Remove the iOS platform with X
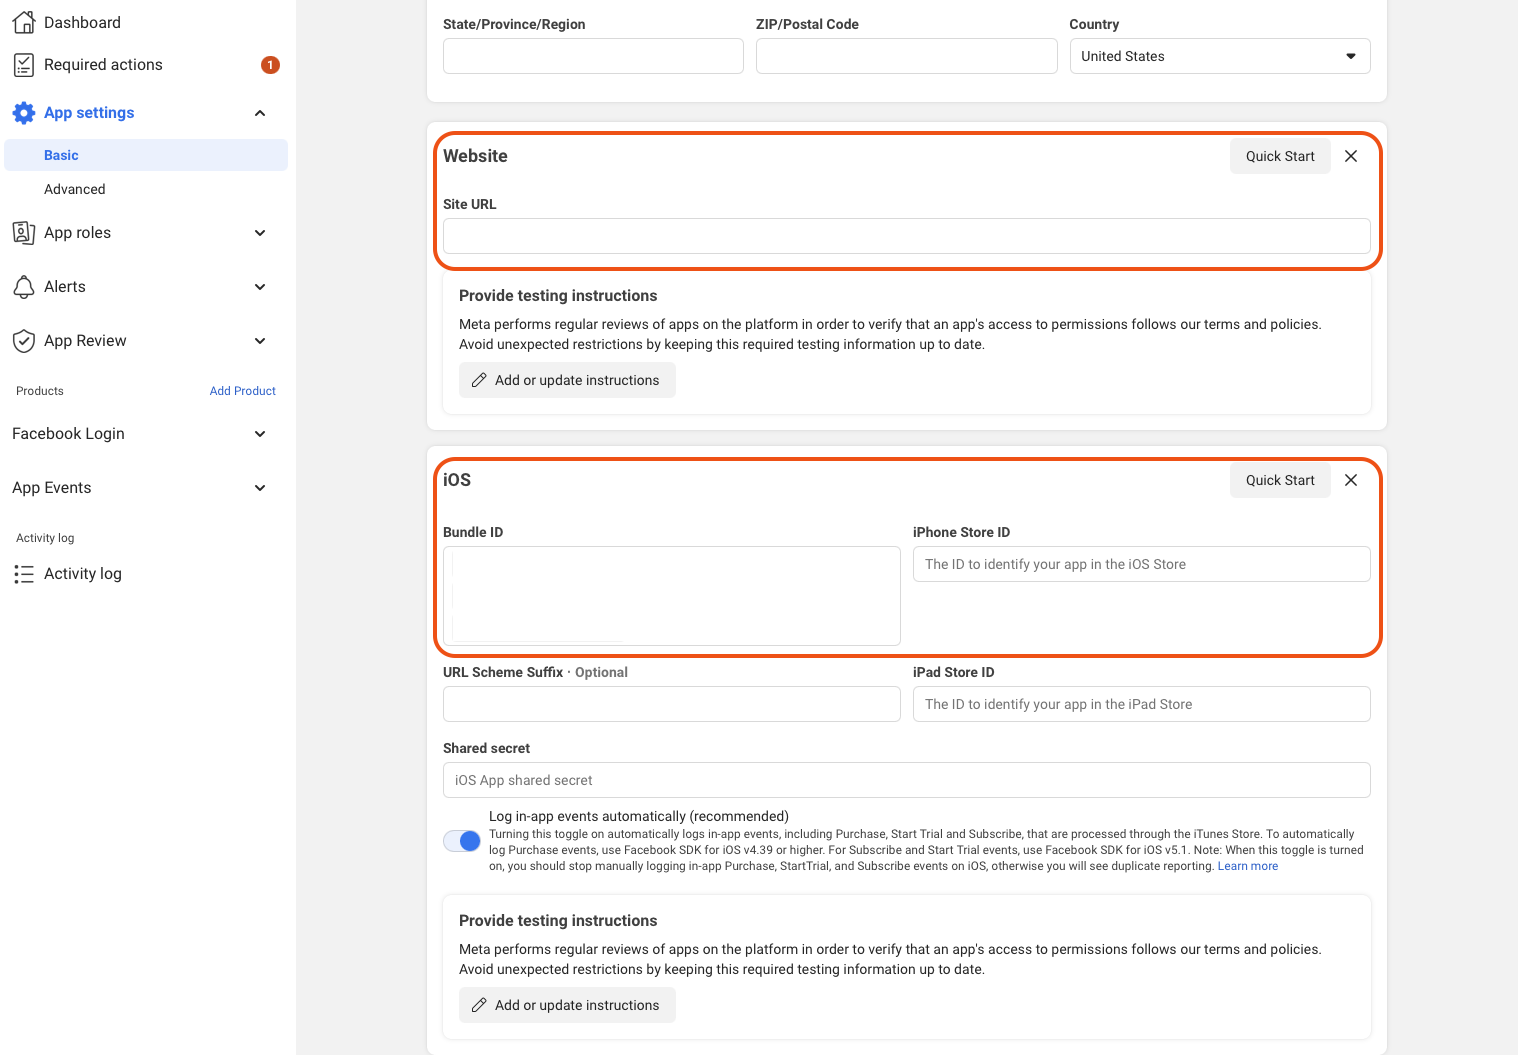This screenshot has height=1055, width=1518. click(x=1351, y=480)
